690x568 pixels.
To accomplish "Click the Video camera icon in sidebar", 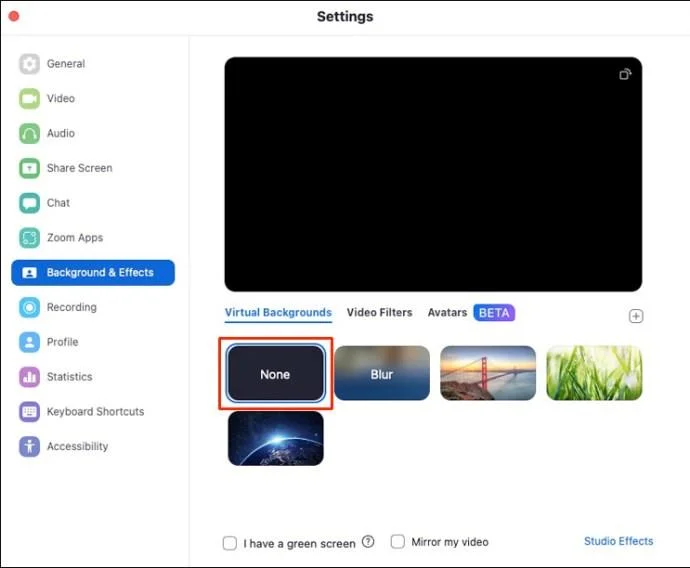I will 29,99.
